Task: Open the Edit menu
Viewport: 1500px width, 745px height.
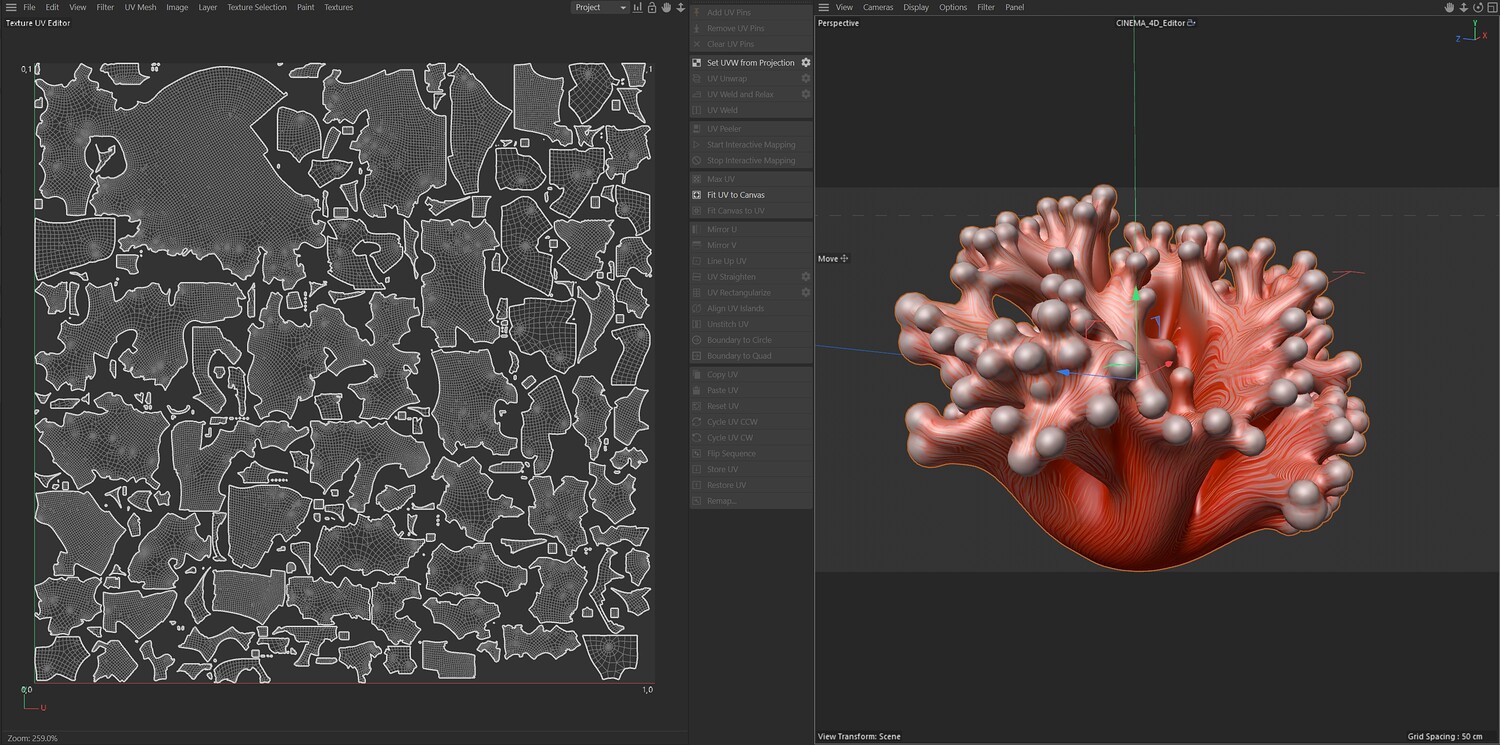Action: 52,7
